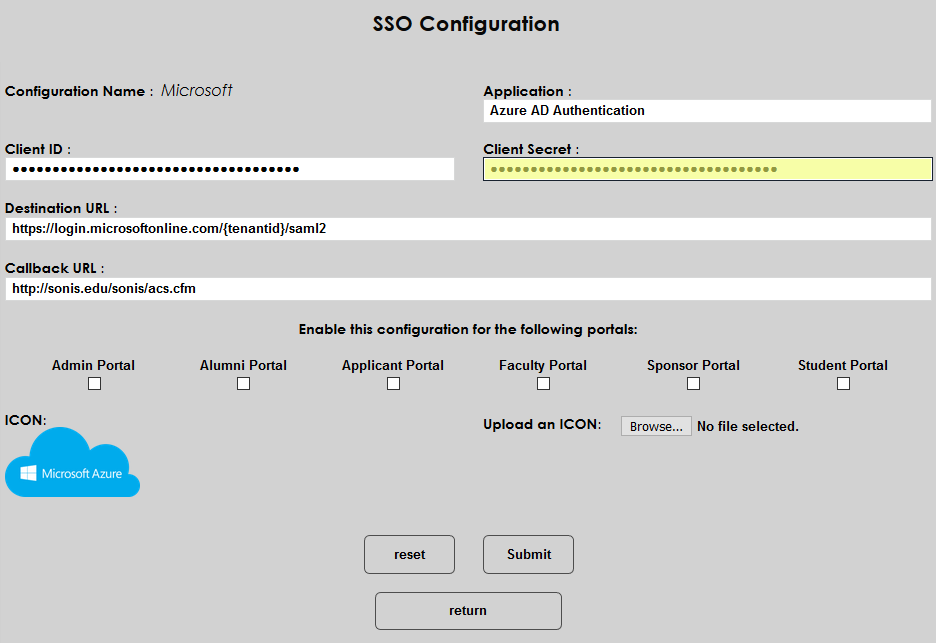Click the Microsoft Azure cloud icon
The width and height of the screenshot is (936, 643).
tap(72, 463)
